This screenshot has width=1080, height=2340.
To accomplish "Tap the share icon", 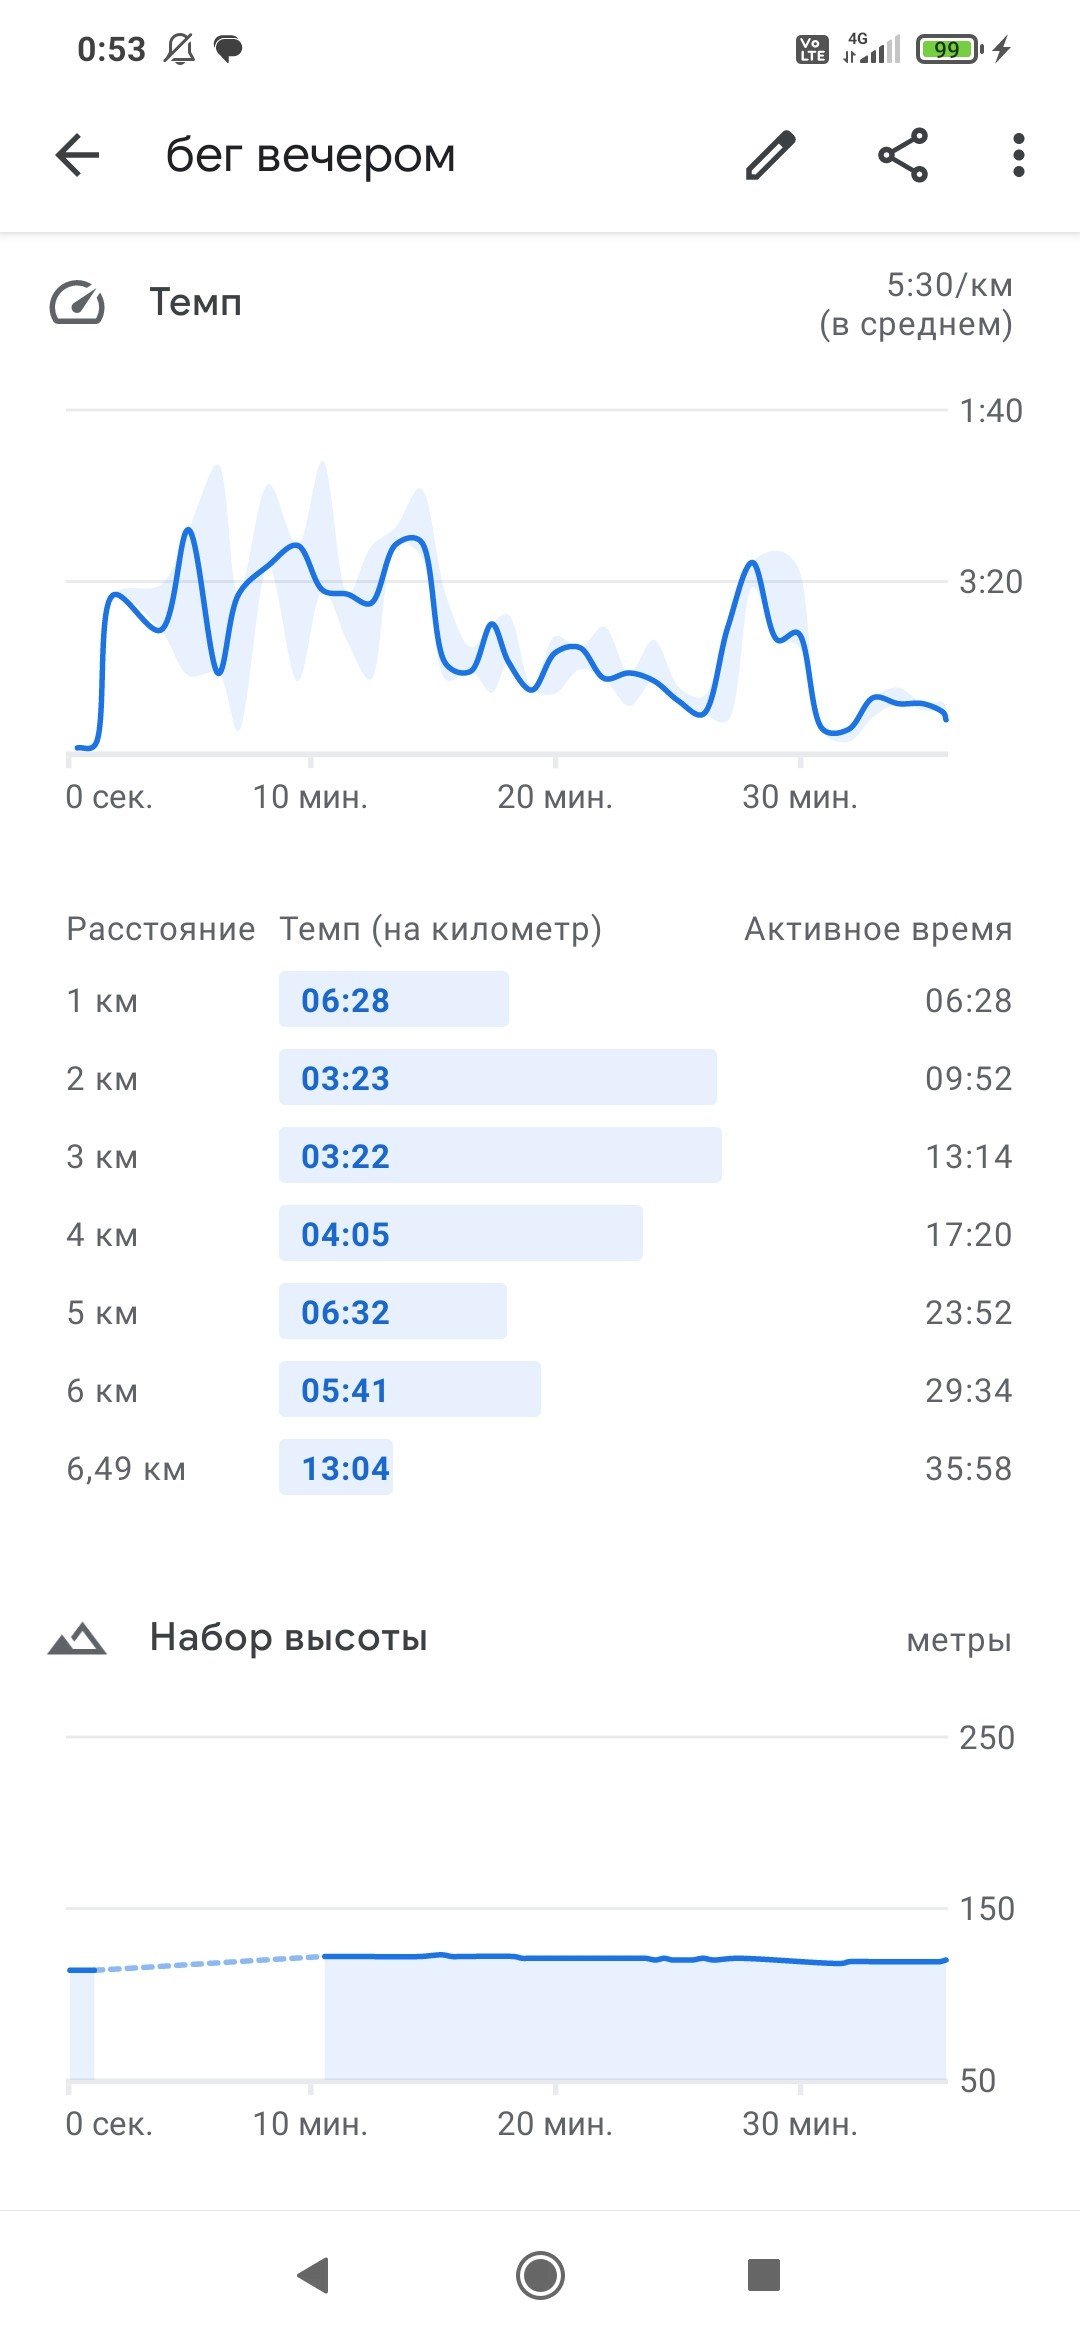I will (x=903, y=155).
